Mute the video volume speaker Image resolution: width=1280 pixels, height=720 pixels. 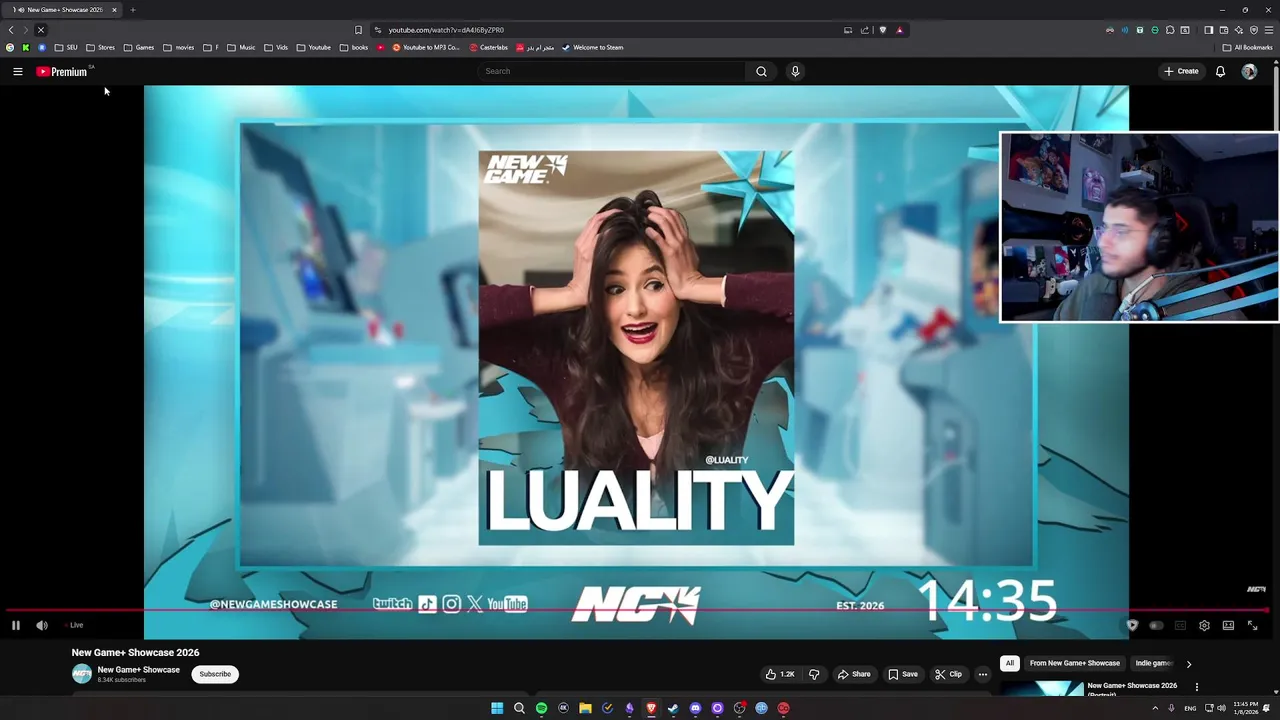(42, 625)
